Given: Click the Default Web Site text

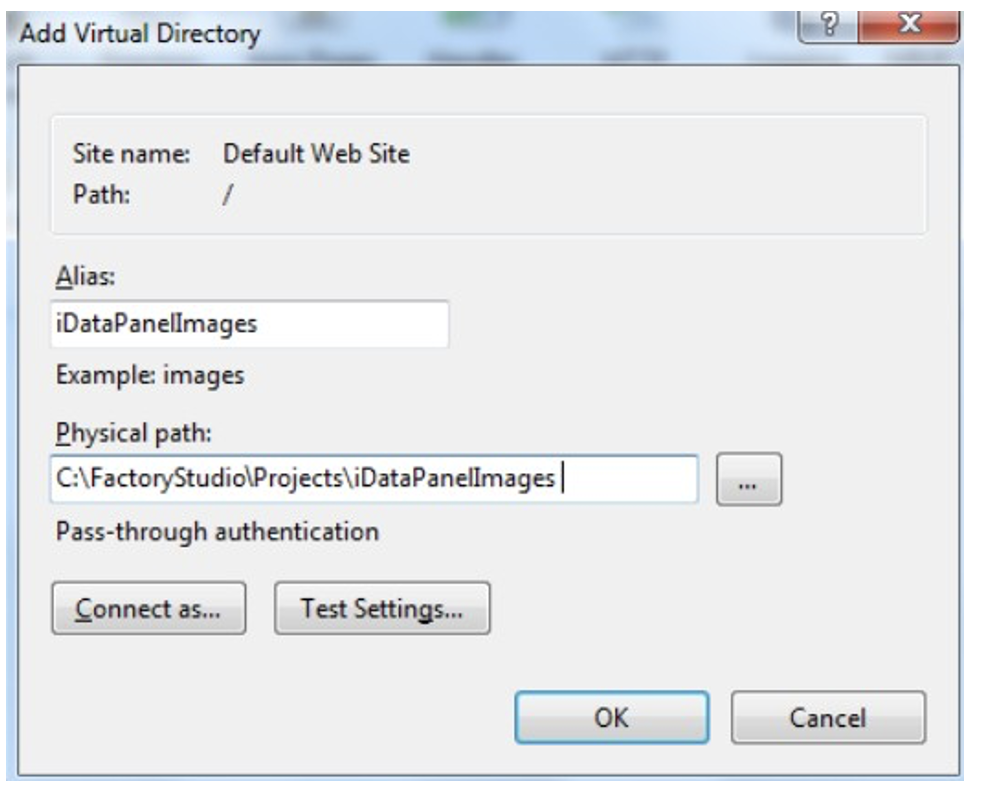Looking at the screenshot, I should point(316,153).
